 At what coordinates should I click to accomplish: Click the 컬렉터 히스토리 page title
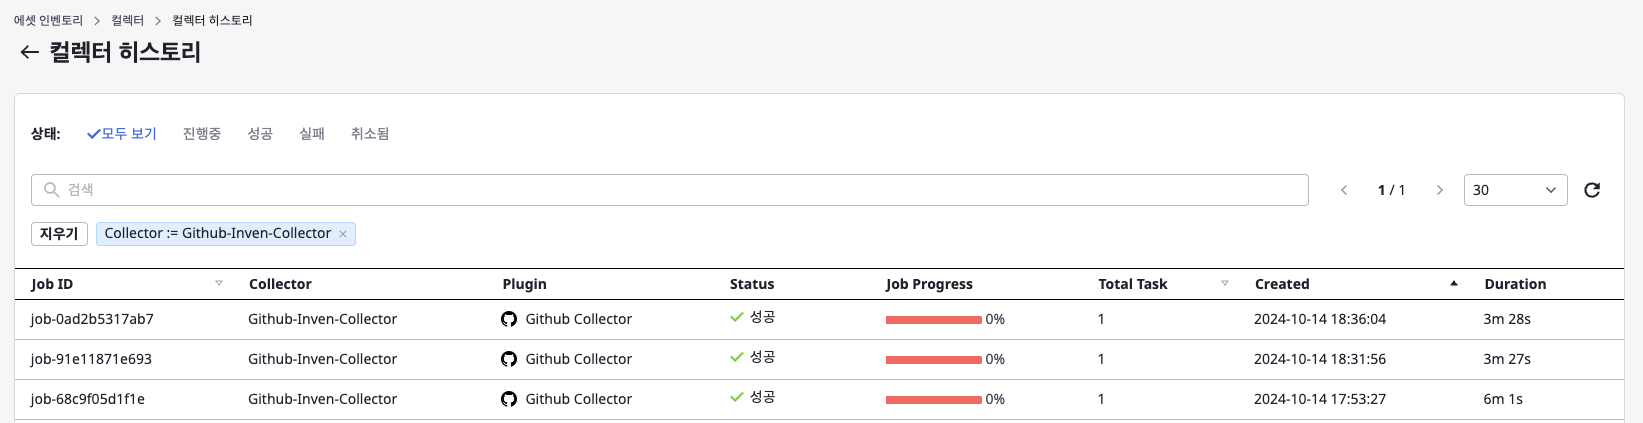point(125,52)
